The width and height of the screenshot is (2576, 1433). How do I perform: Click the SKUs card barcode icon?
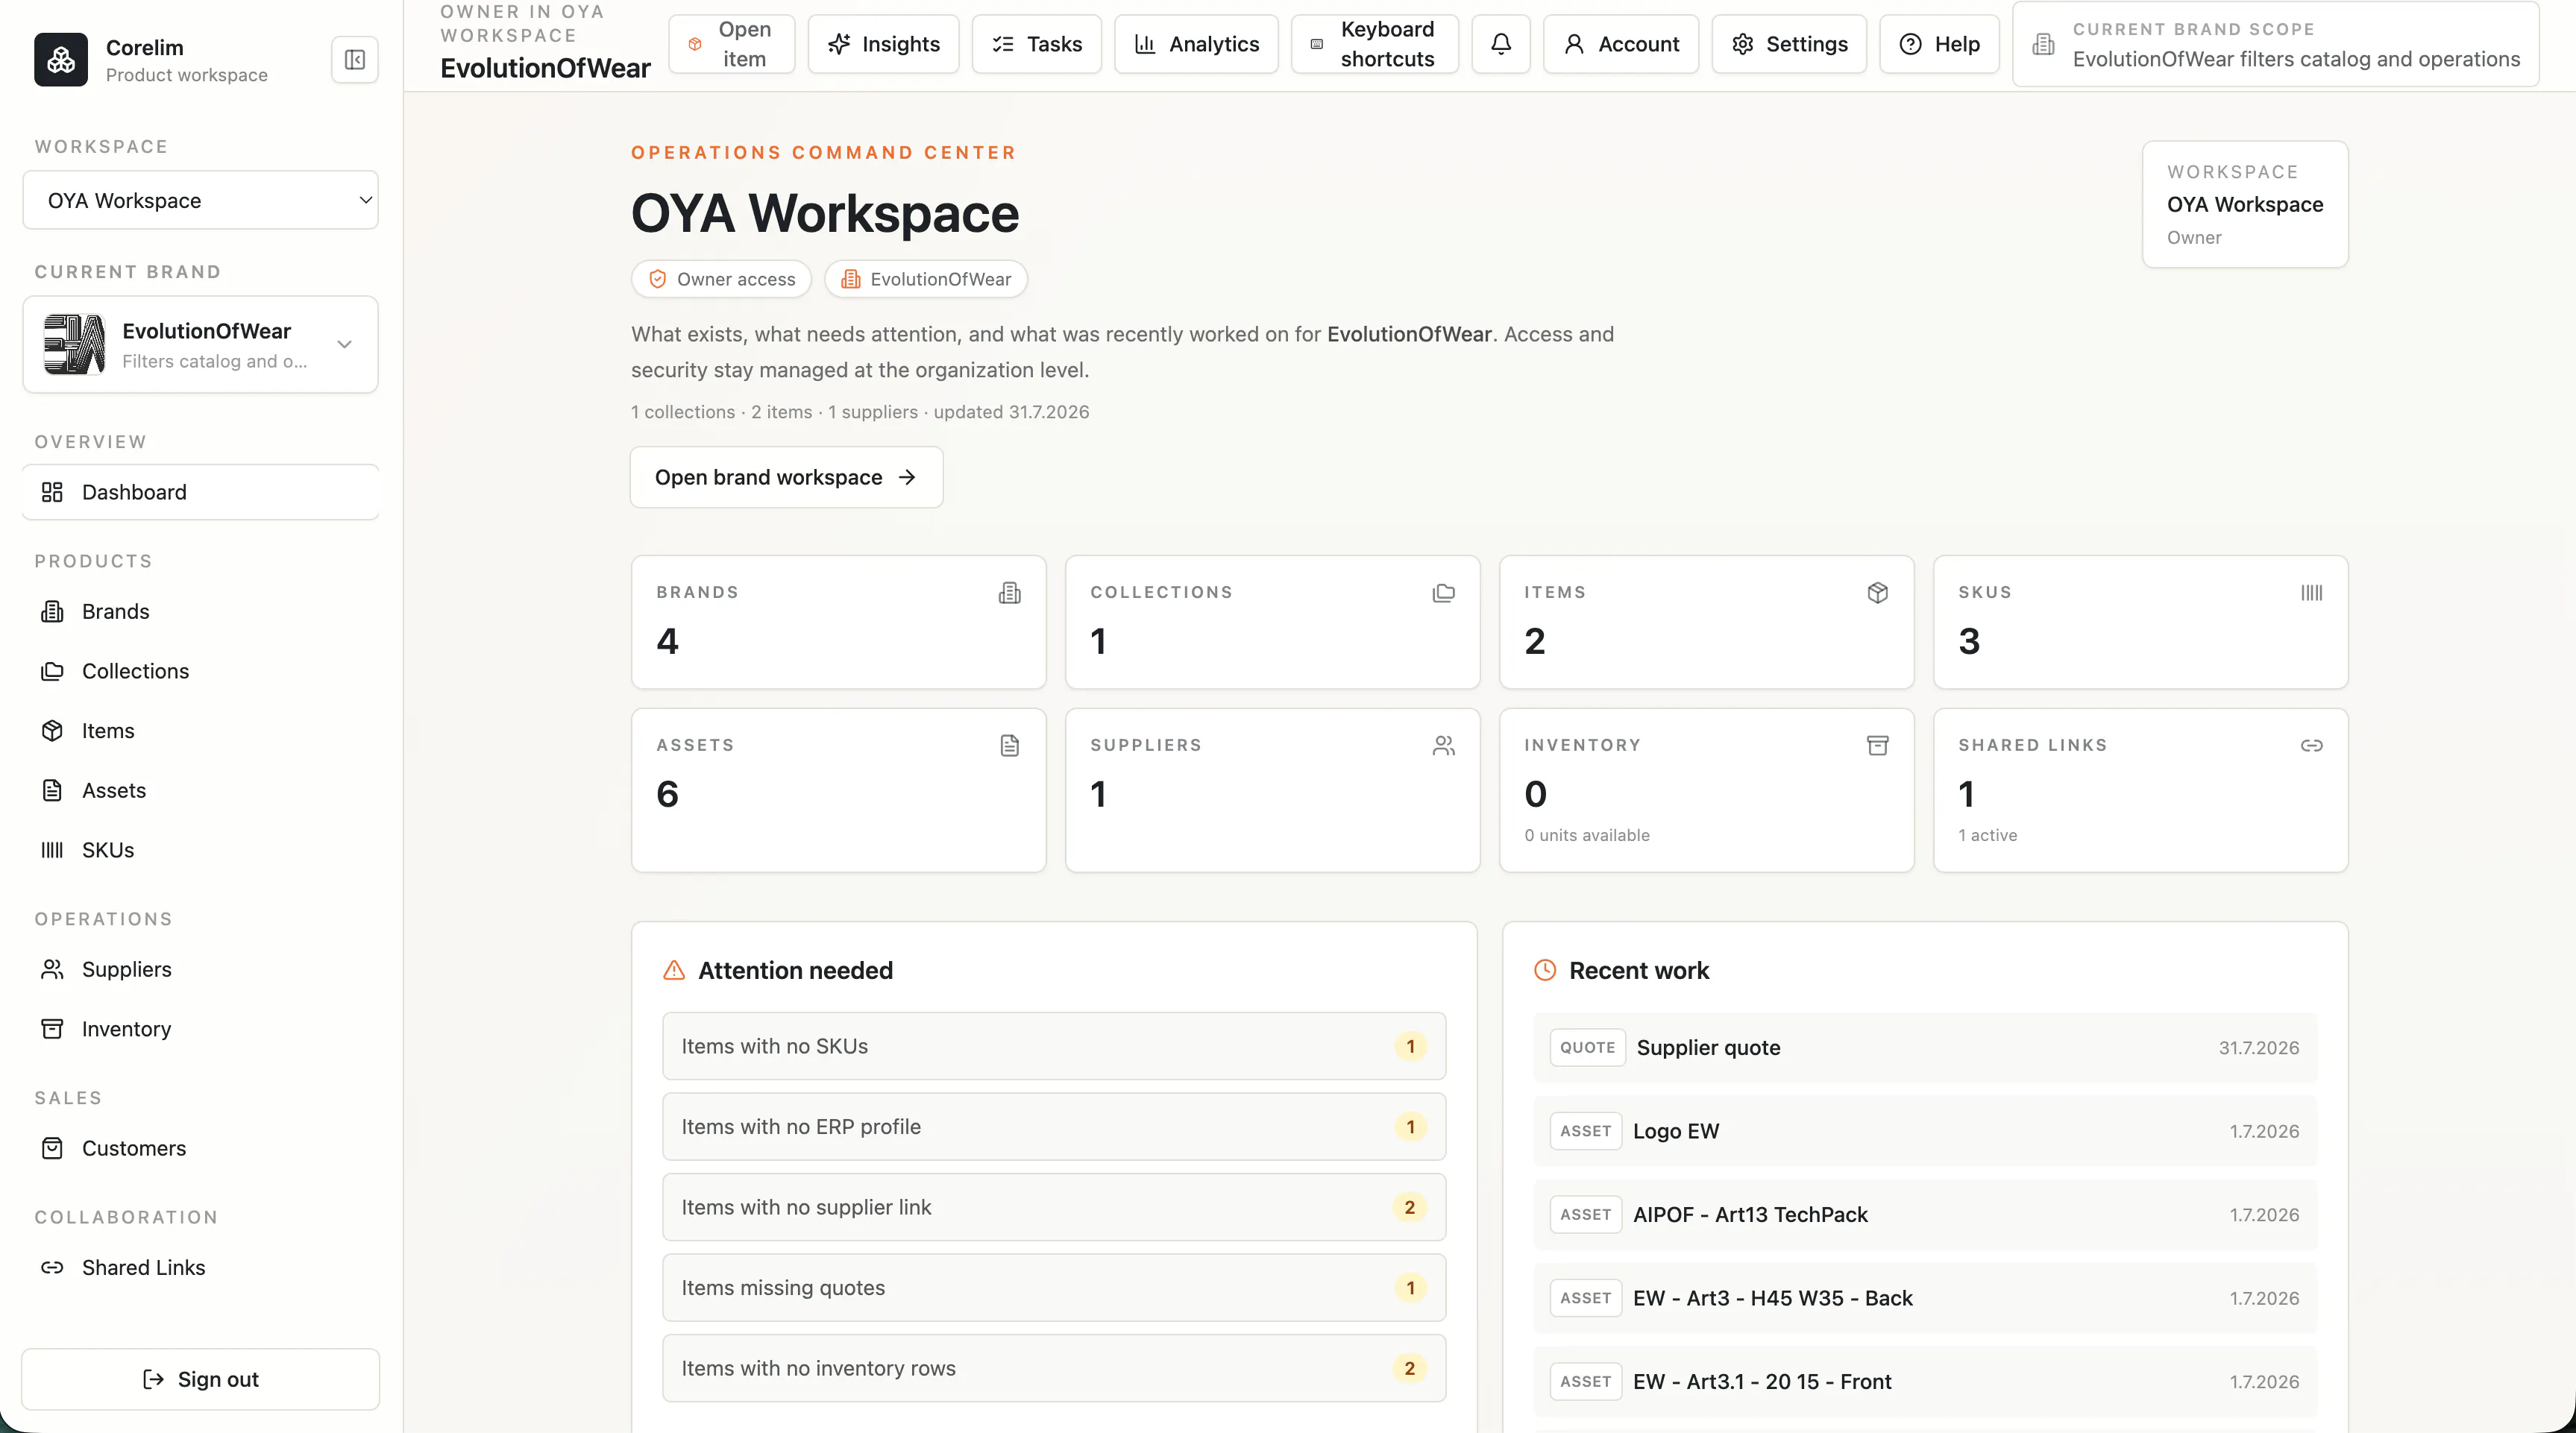2311,593
